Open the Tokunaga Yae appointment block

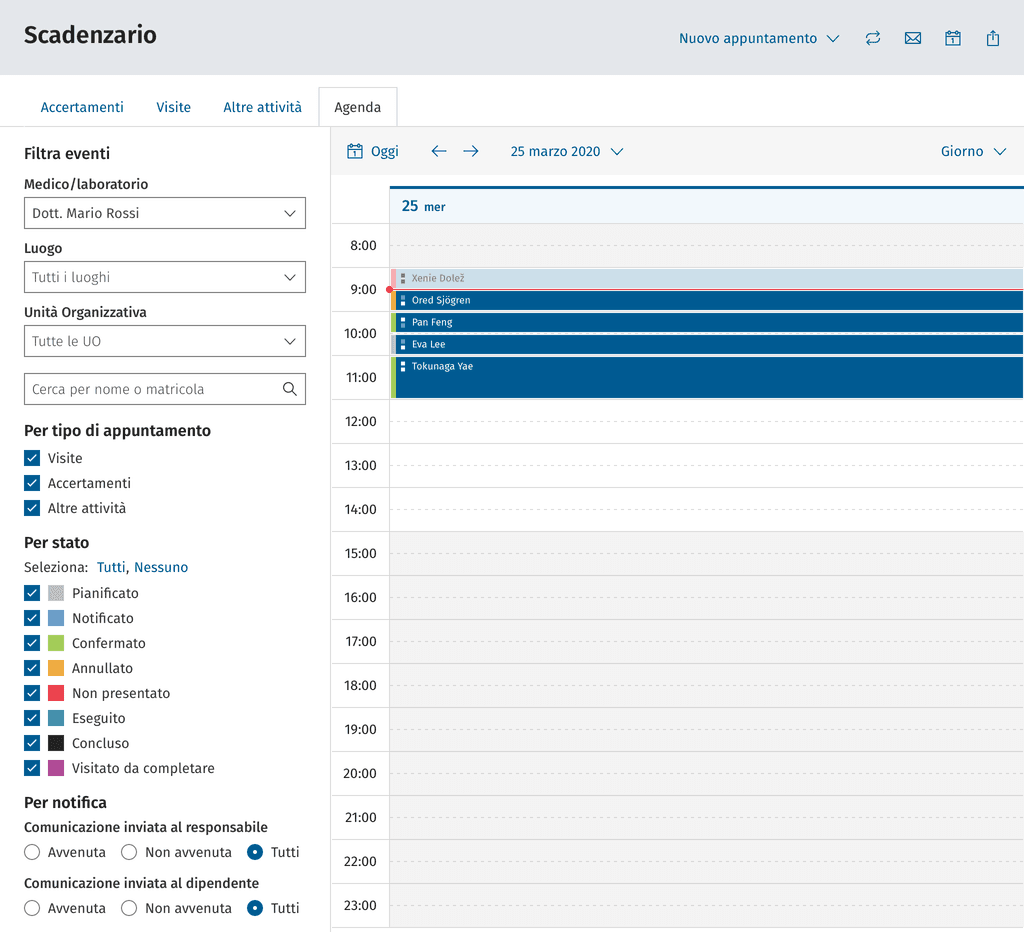pos(707,378)
